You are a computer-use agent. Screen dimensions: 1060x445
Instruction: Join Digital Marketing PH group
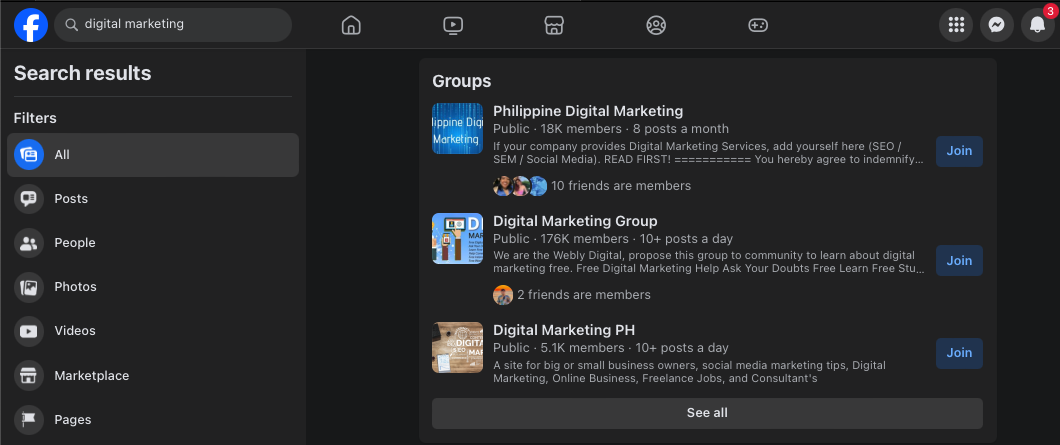click(x=959, y=352)
